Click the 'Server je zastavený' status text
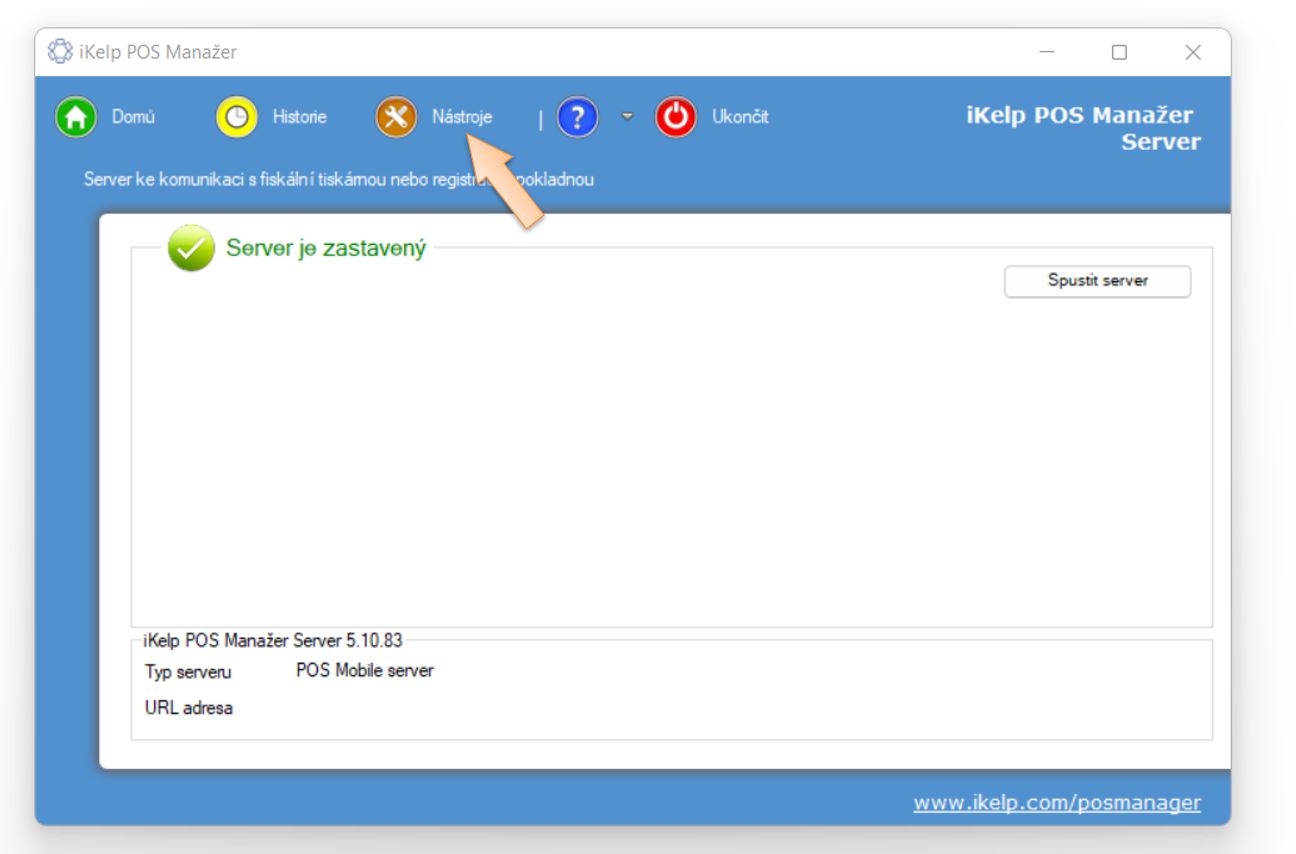Screen dimensions: 1296x854 (326, 248)
